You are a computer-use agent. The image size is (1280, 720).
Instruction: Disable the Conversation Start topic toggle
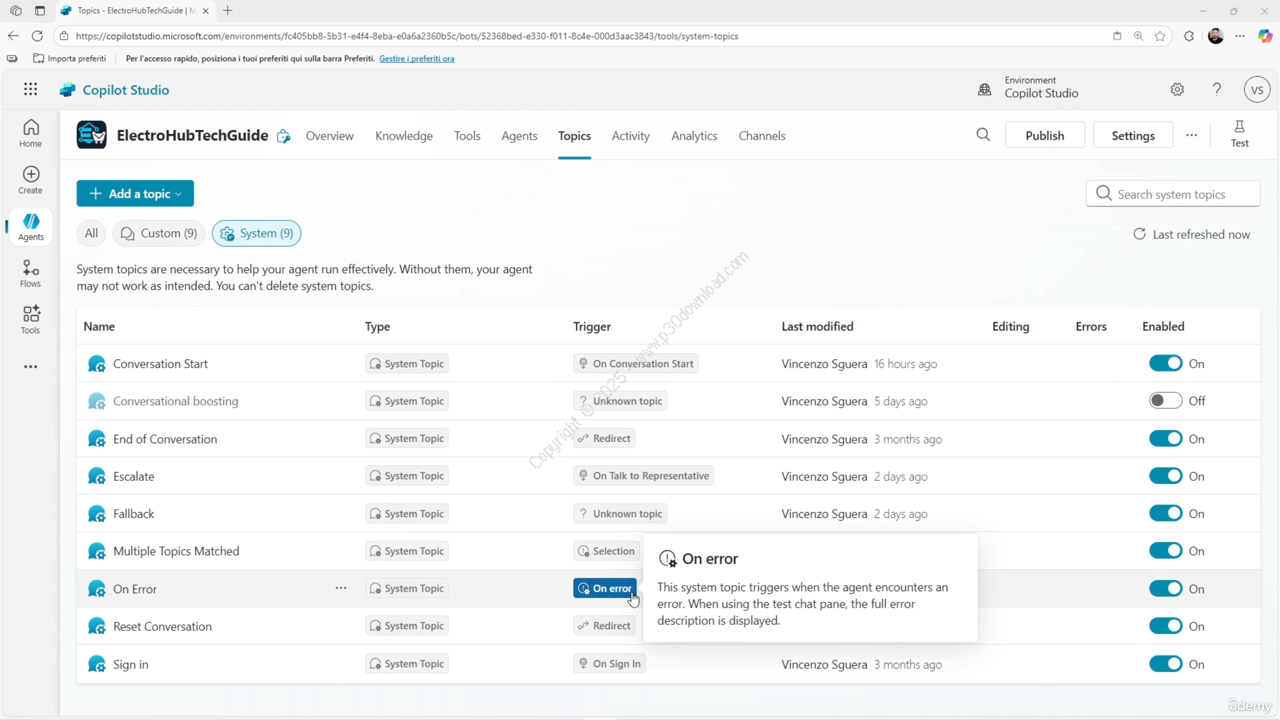click(1165, 363)
